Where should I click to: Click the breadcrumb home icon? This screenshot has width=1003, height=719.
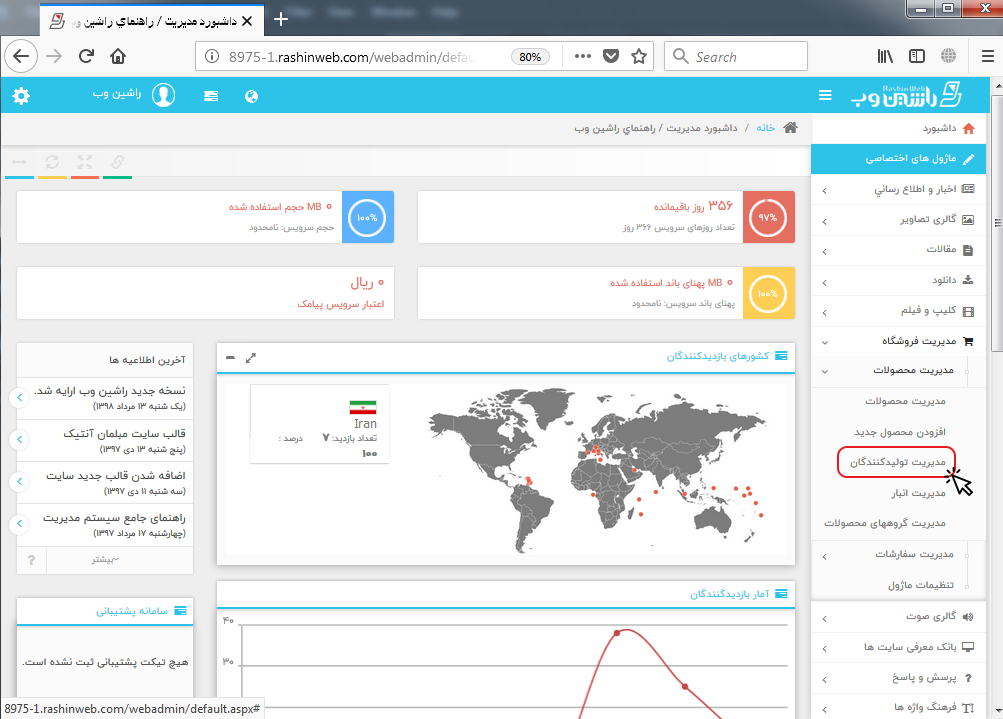click(791, 127)
